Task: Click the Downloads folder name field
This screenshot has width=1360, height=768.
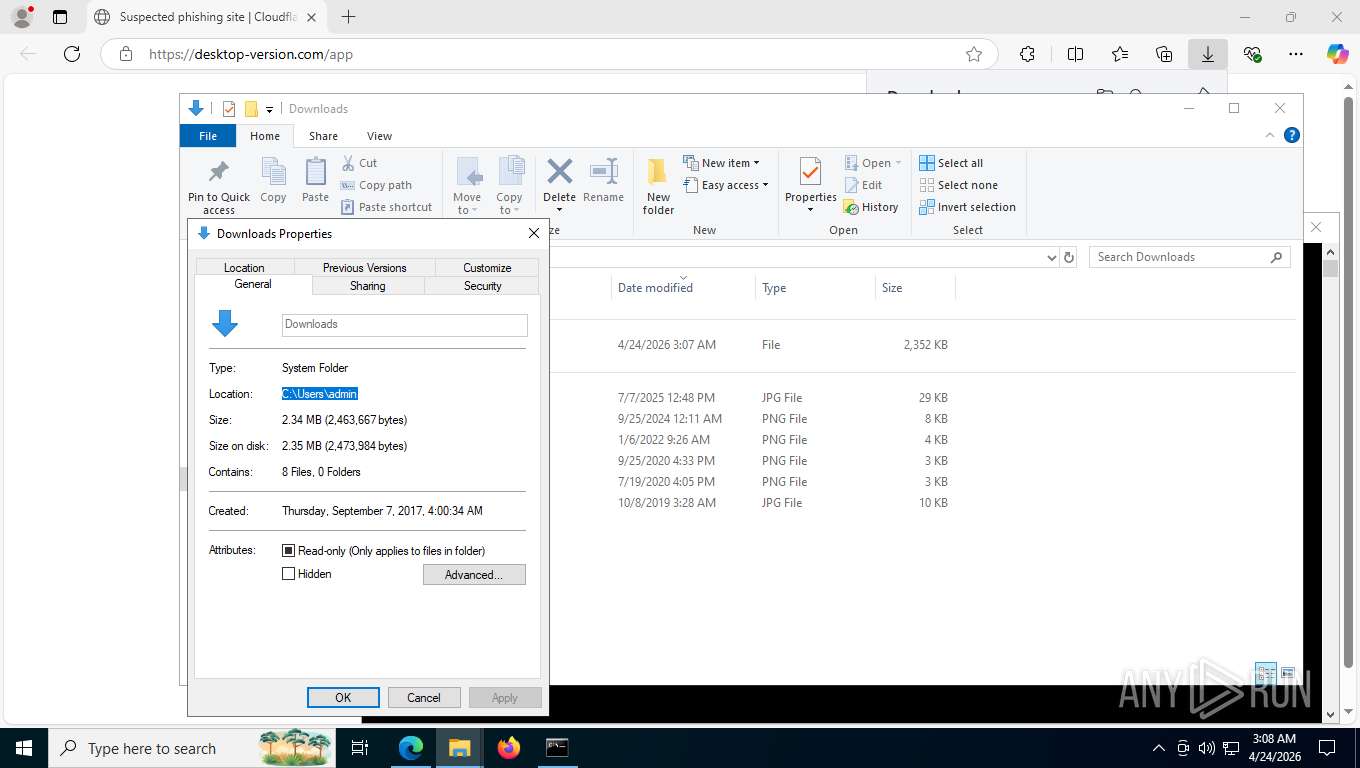Action: pyautogui.click(x=404, y=324)
